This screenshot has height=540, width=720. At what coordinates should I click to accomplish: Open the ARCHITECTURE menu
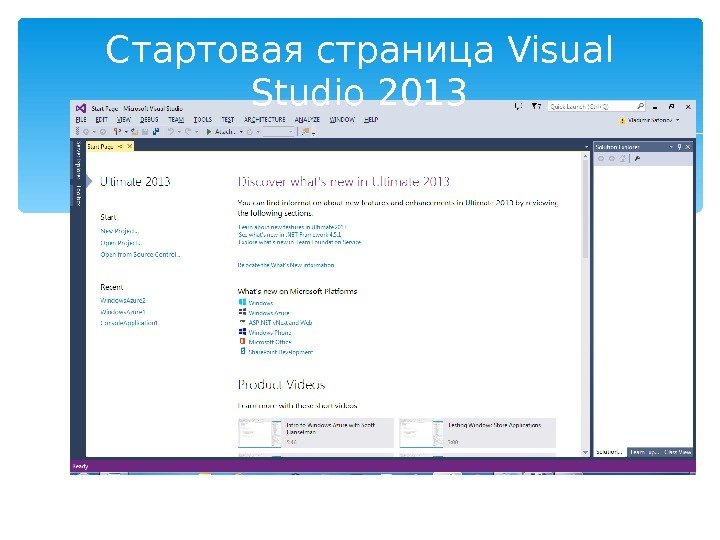pos(264,119)
